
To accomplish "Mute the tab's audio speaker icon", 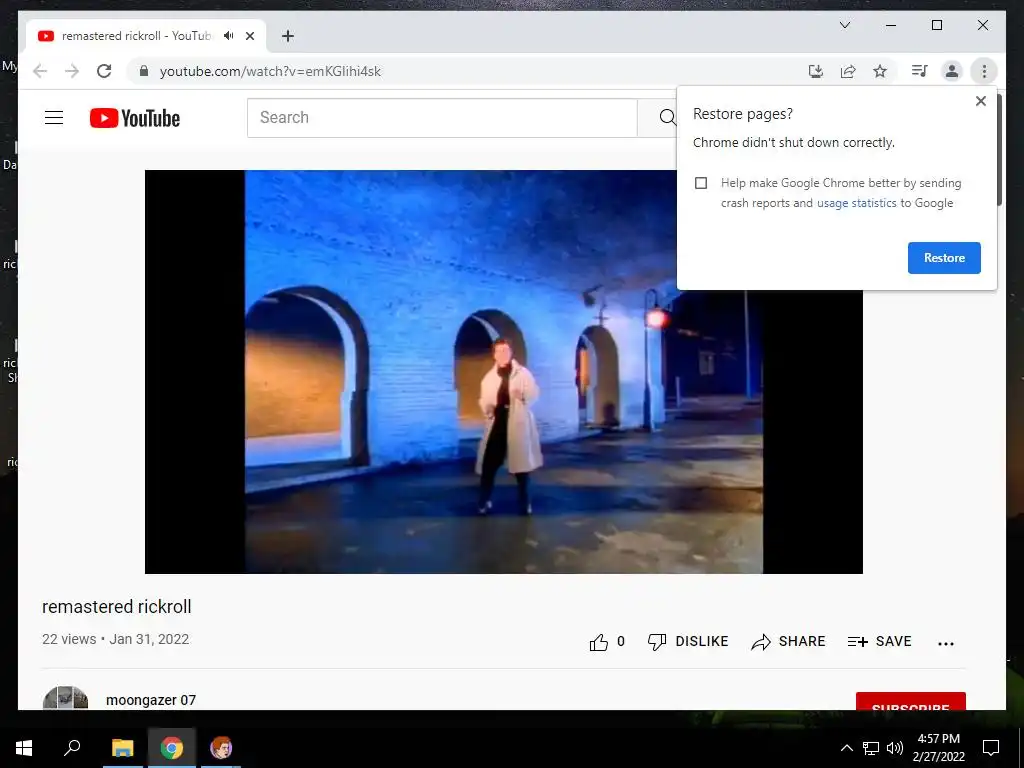I will tap(228, 36).
